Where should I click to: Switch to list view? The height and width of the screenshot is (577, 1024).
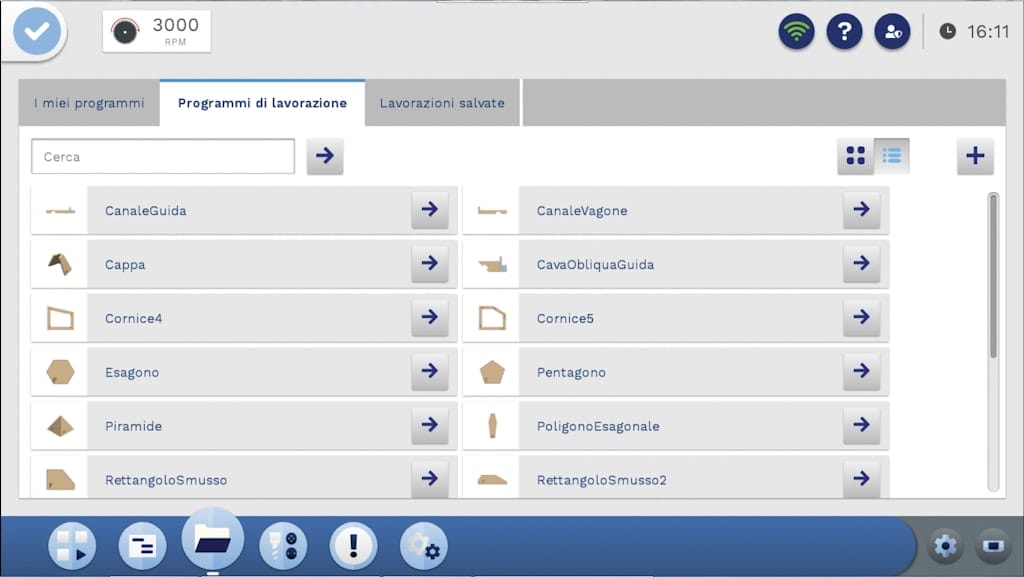click(892, 156)
